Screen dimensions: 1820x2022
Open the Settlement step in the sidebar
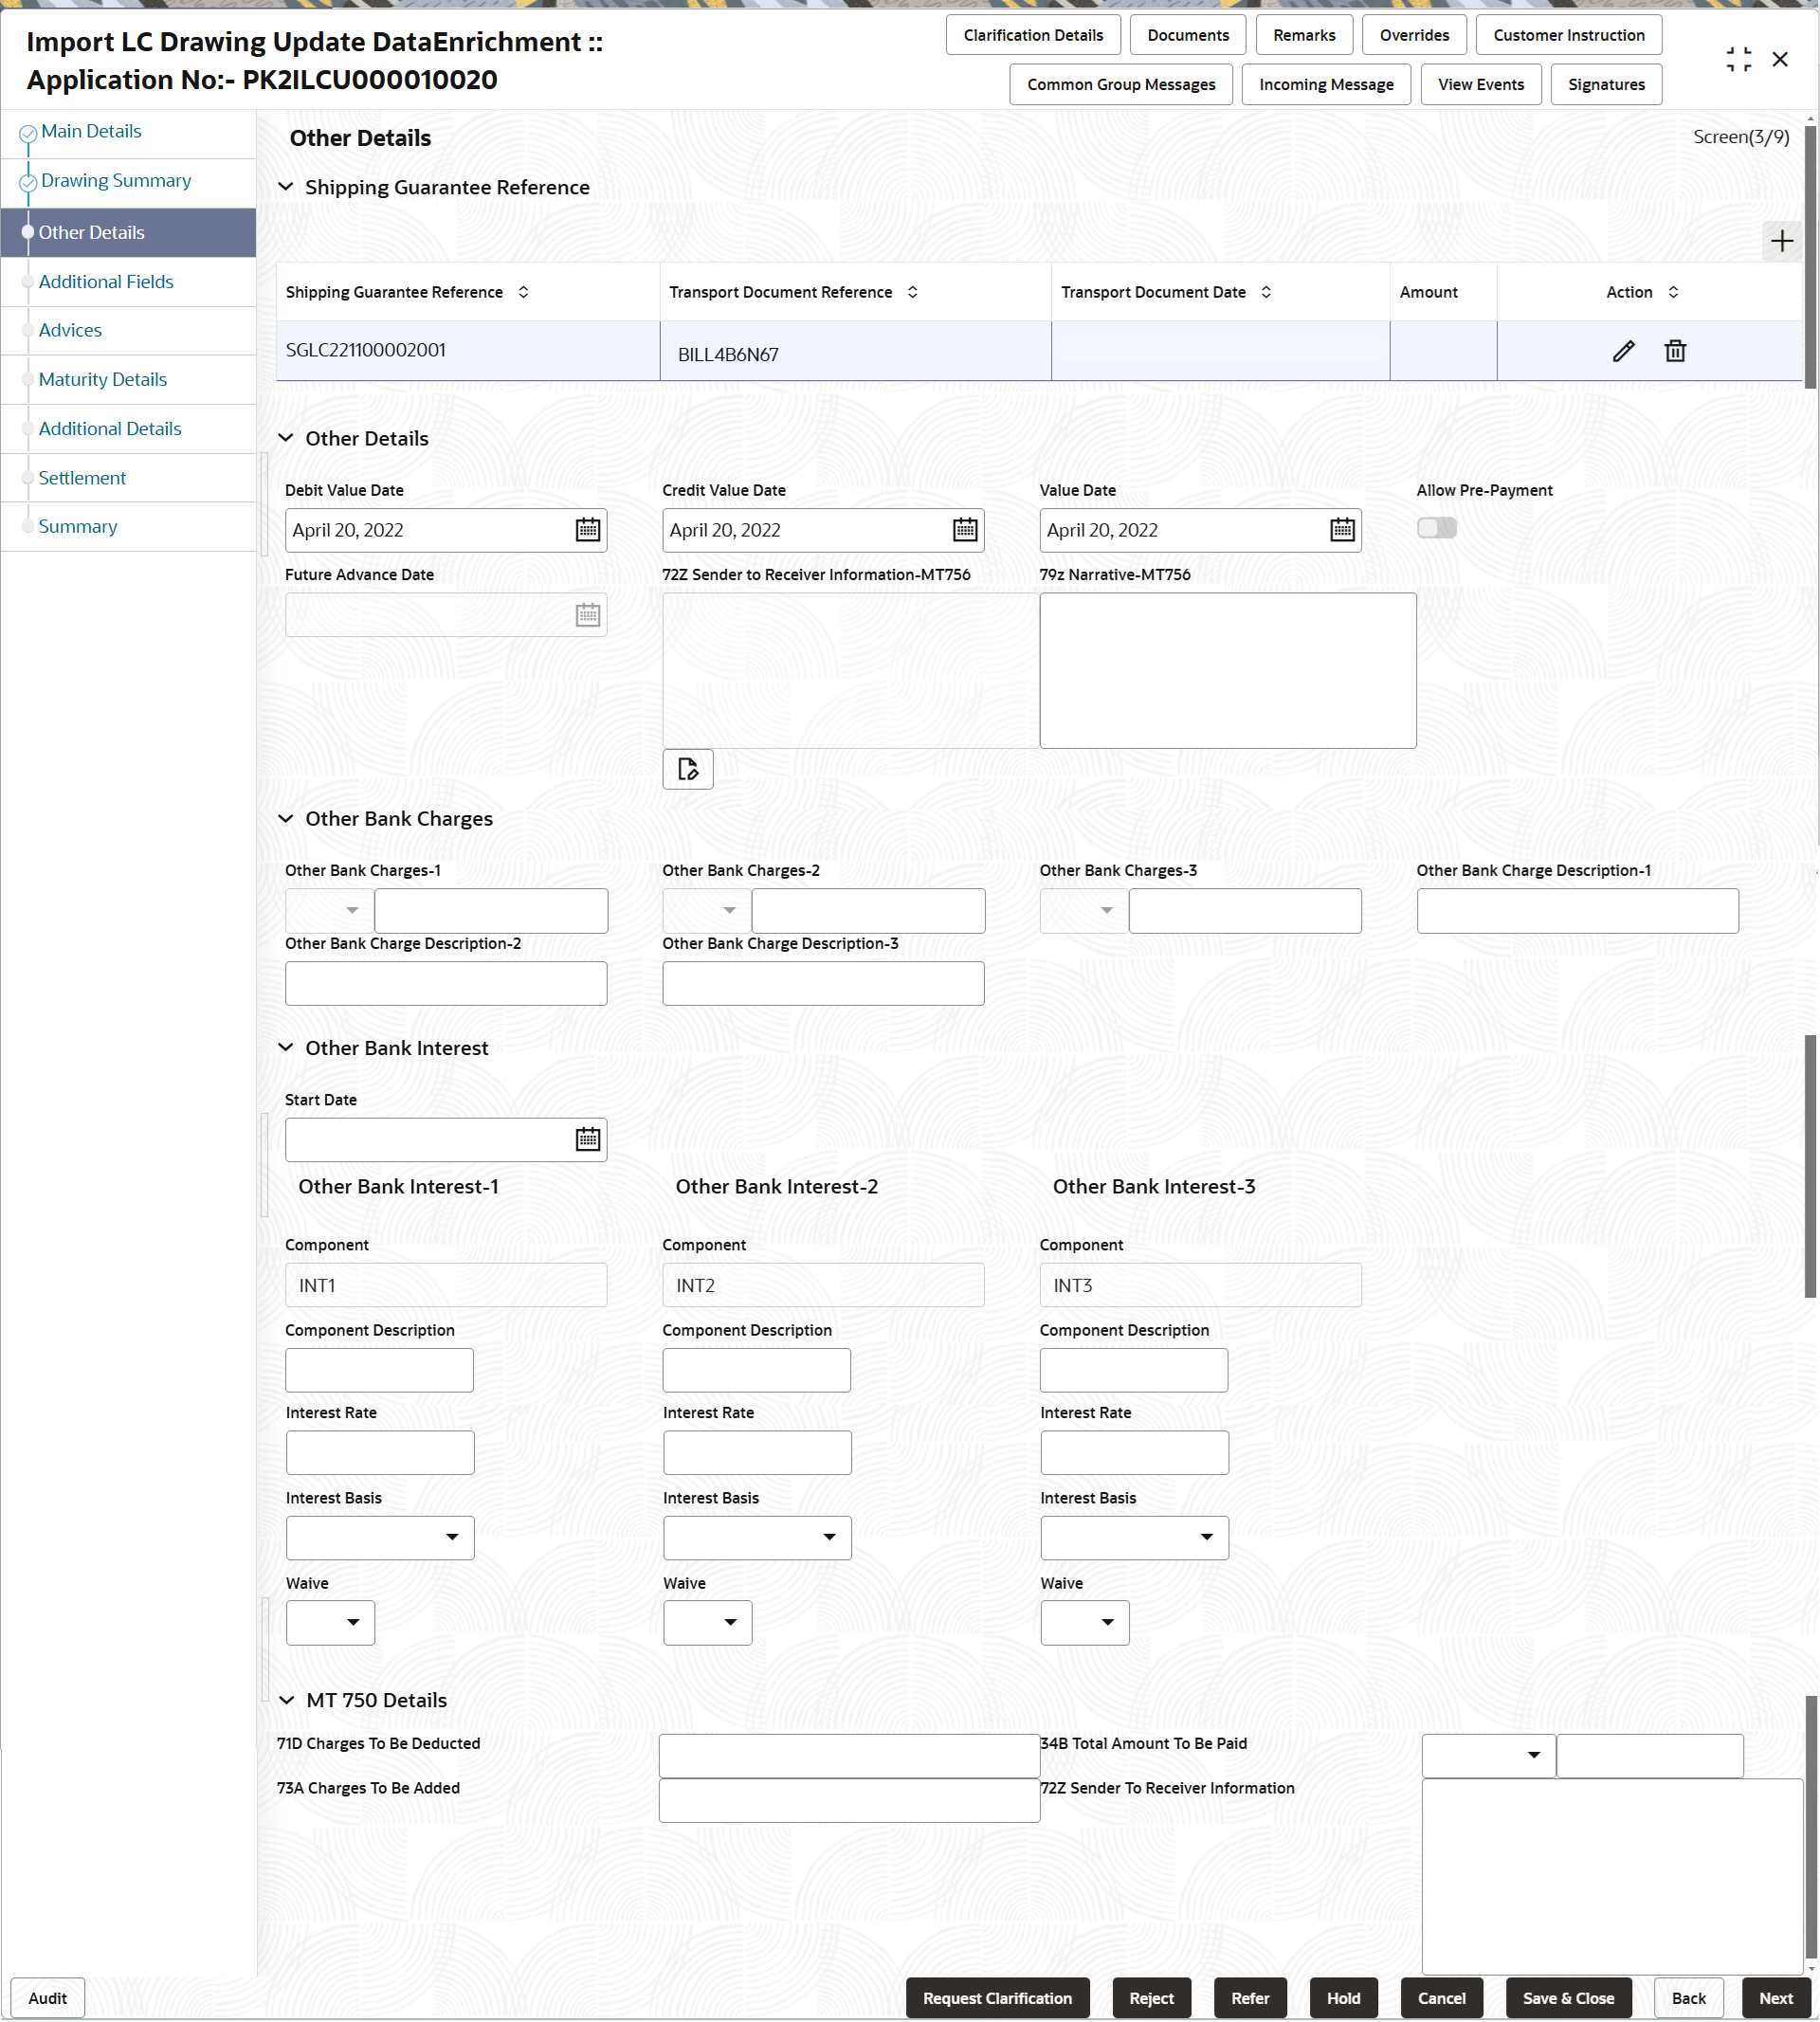click(82, 478)
